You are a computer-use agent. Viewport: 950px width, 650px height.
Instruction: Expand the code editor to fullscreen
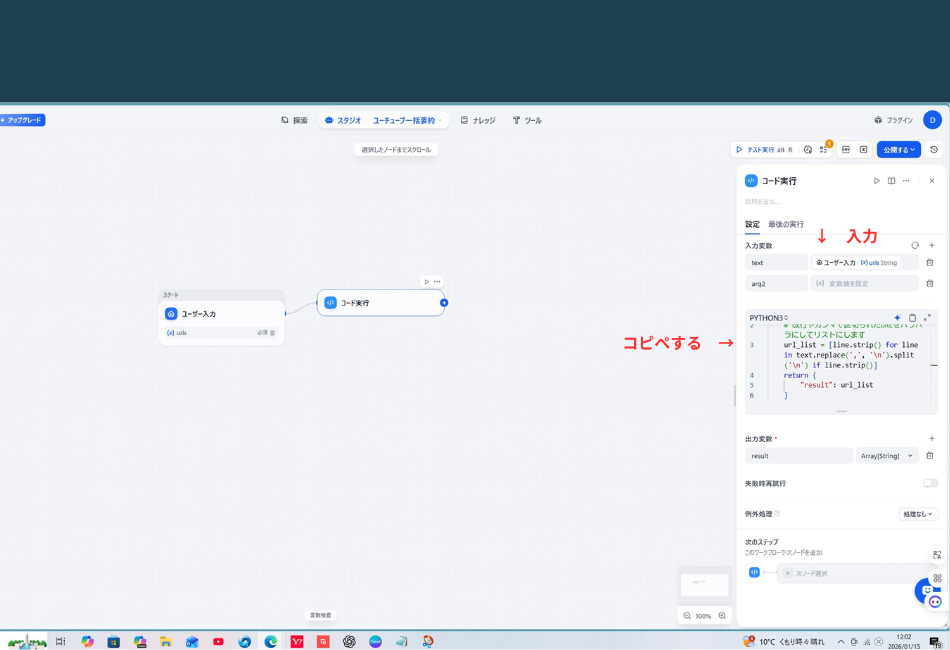(x=926, y=318)
